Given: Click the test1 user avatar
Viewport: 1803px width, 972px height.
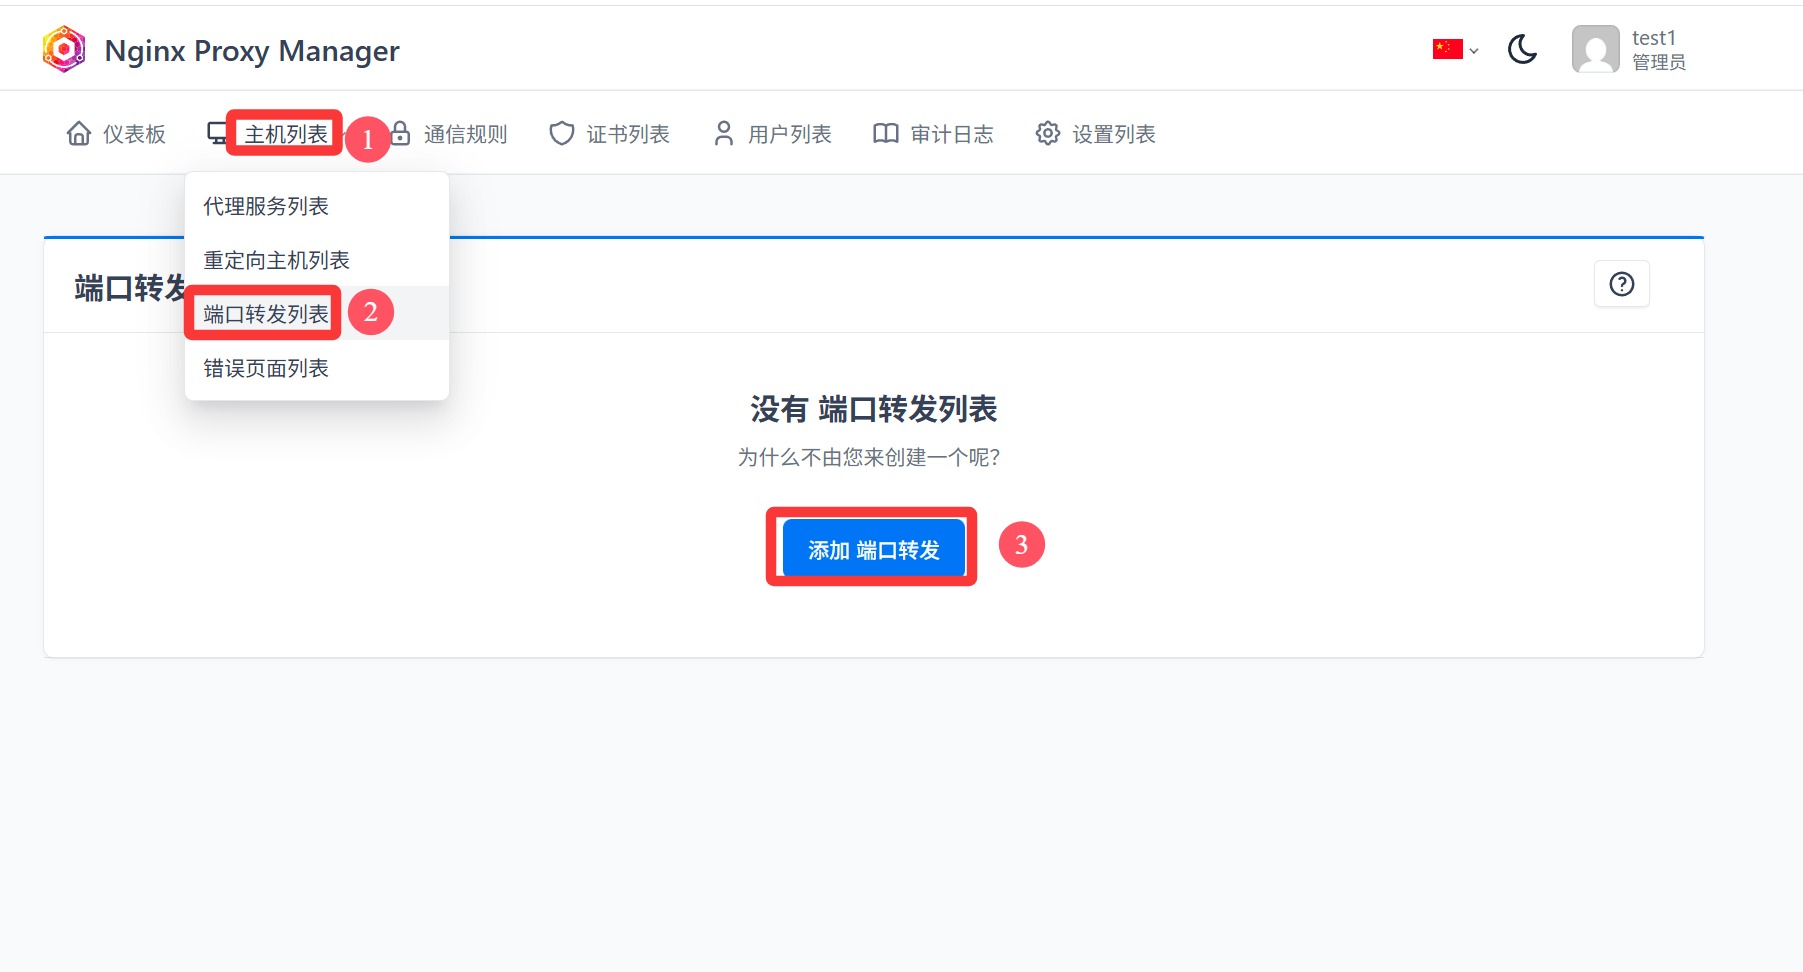Looking at the screenshot, I should [x=1595, y=49].
